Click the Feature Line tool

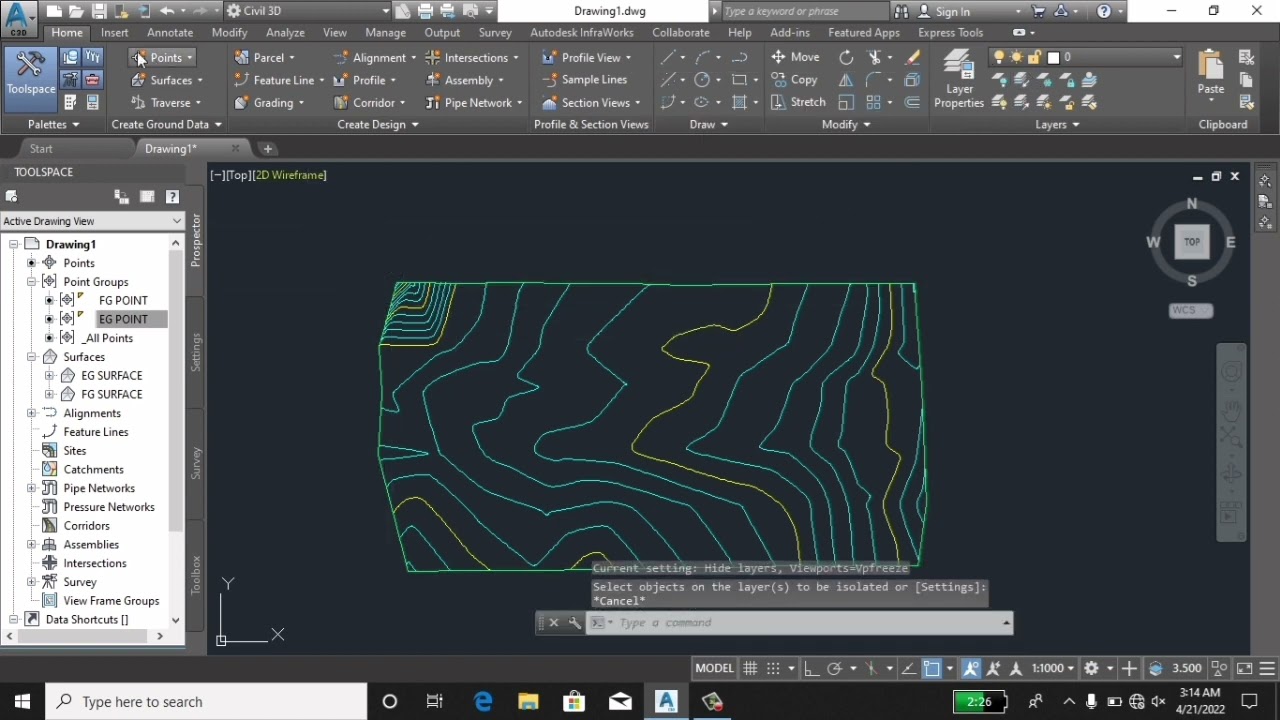point(279,80)
